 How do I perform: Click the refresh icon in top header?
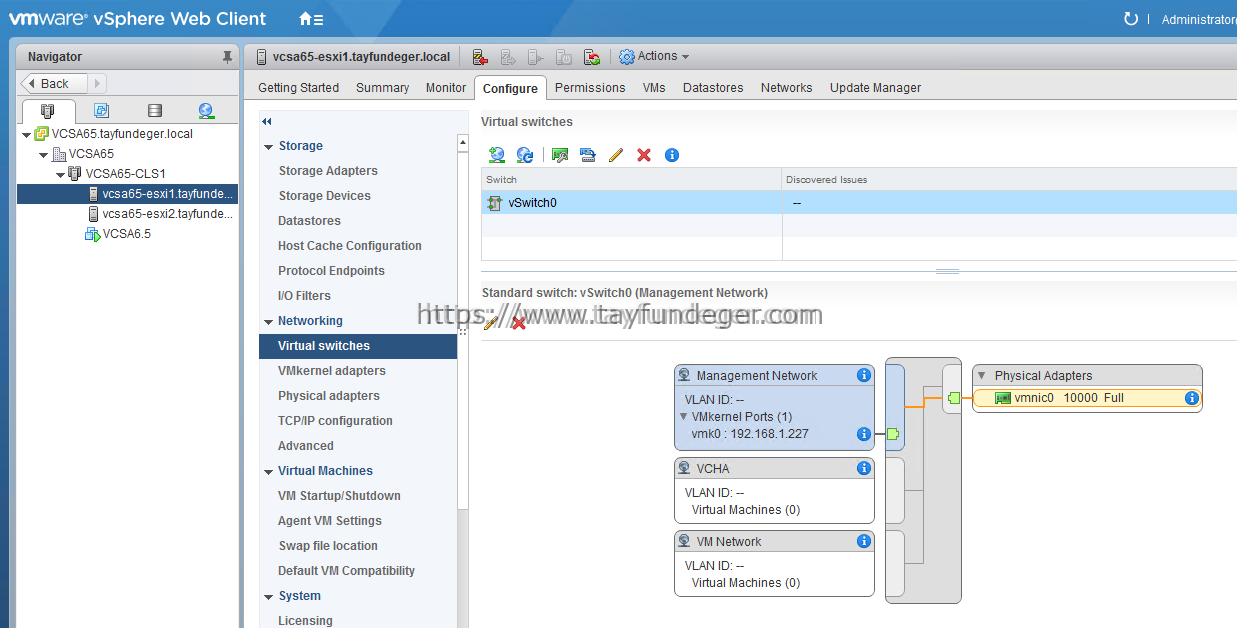(x=1131, y=19)
